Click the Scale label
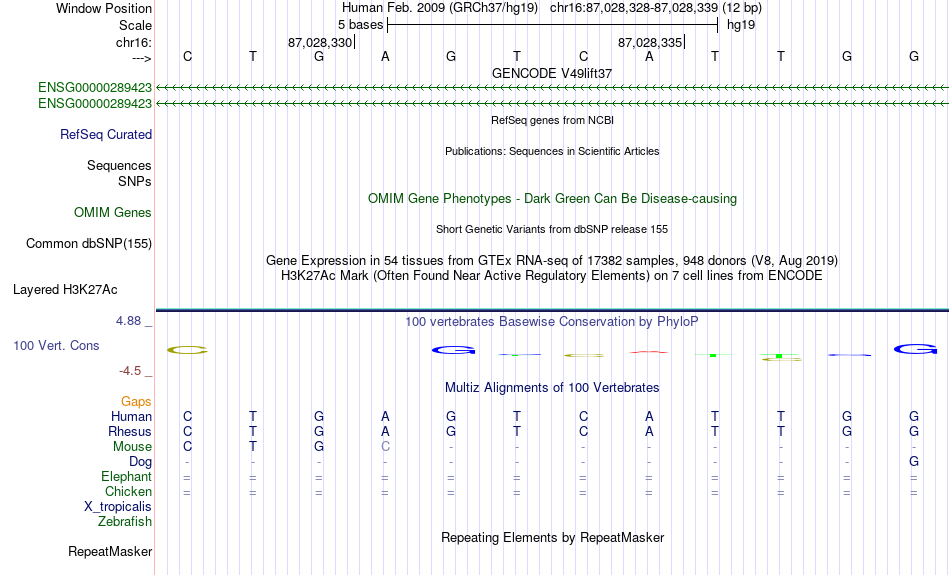 (135, 25)
